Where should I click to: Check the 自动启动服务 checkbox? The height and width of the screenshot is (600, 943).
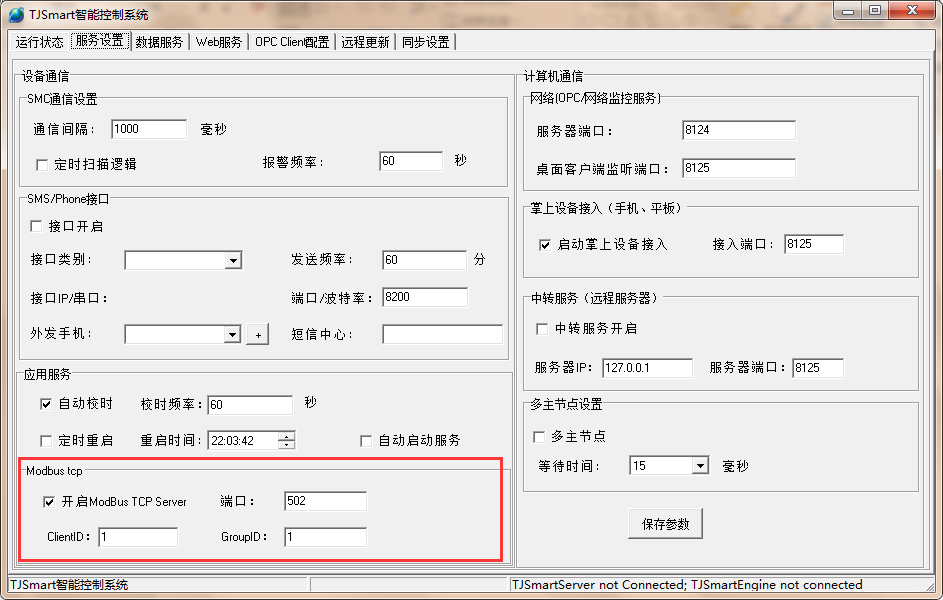coord(366,441)
